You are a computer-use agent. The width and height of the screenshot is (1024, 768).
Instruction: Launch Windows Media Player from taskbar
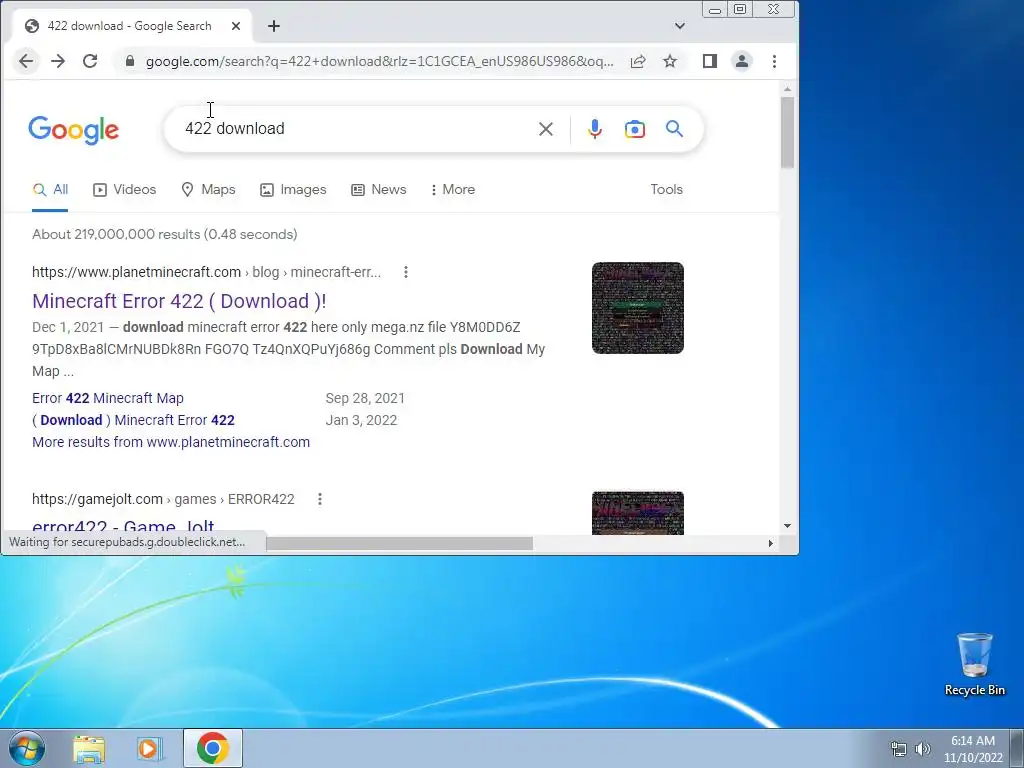pos(149,748)
